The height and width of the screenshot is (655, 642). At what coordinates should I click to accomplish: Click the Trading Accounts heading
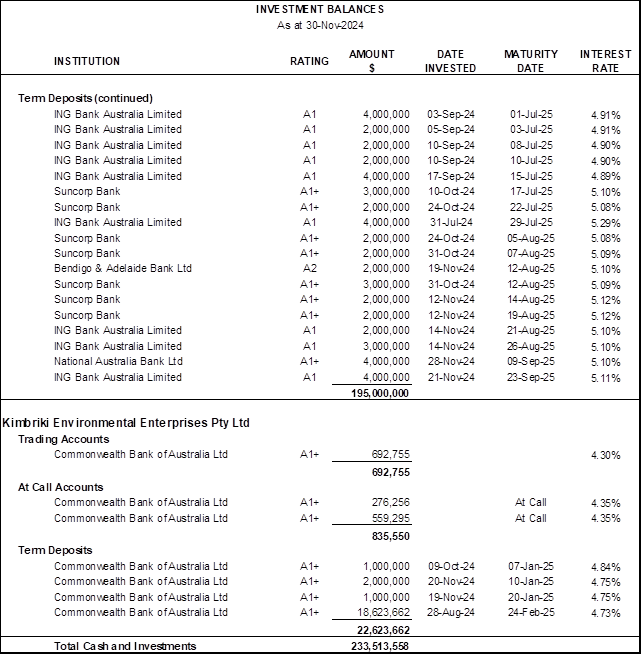tap(63, 439)
